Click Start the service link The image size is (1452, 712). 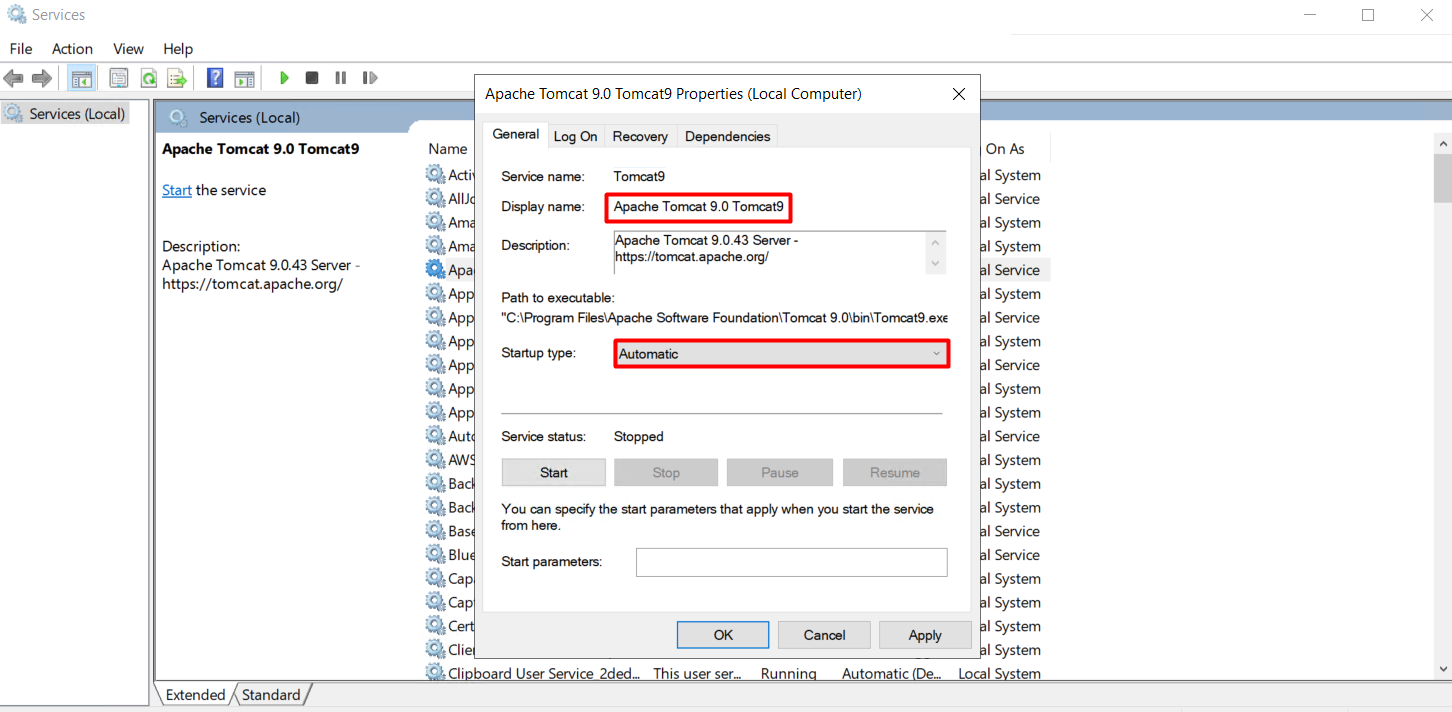pyautogui.click(x=176, y=189)
